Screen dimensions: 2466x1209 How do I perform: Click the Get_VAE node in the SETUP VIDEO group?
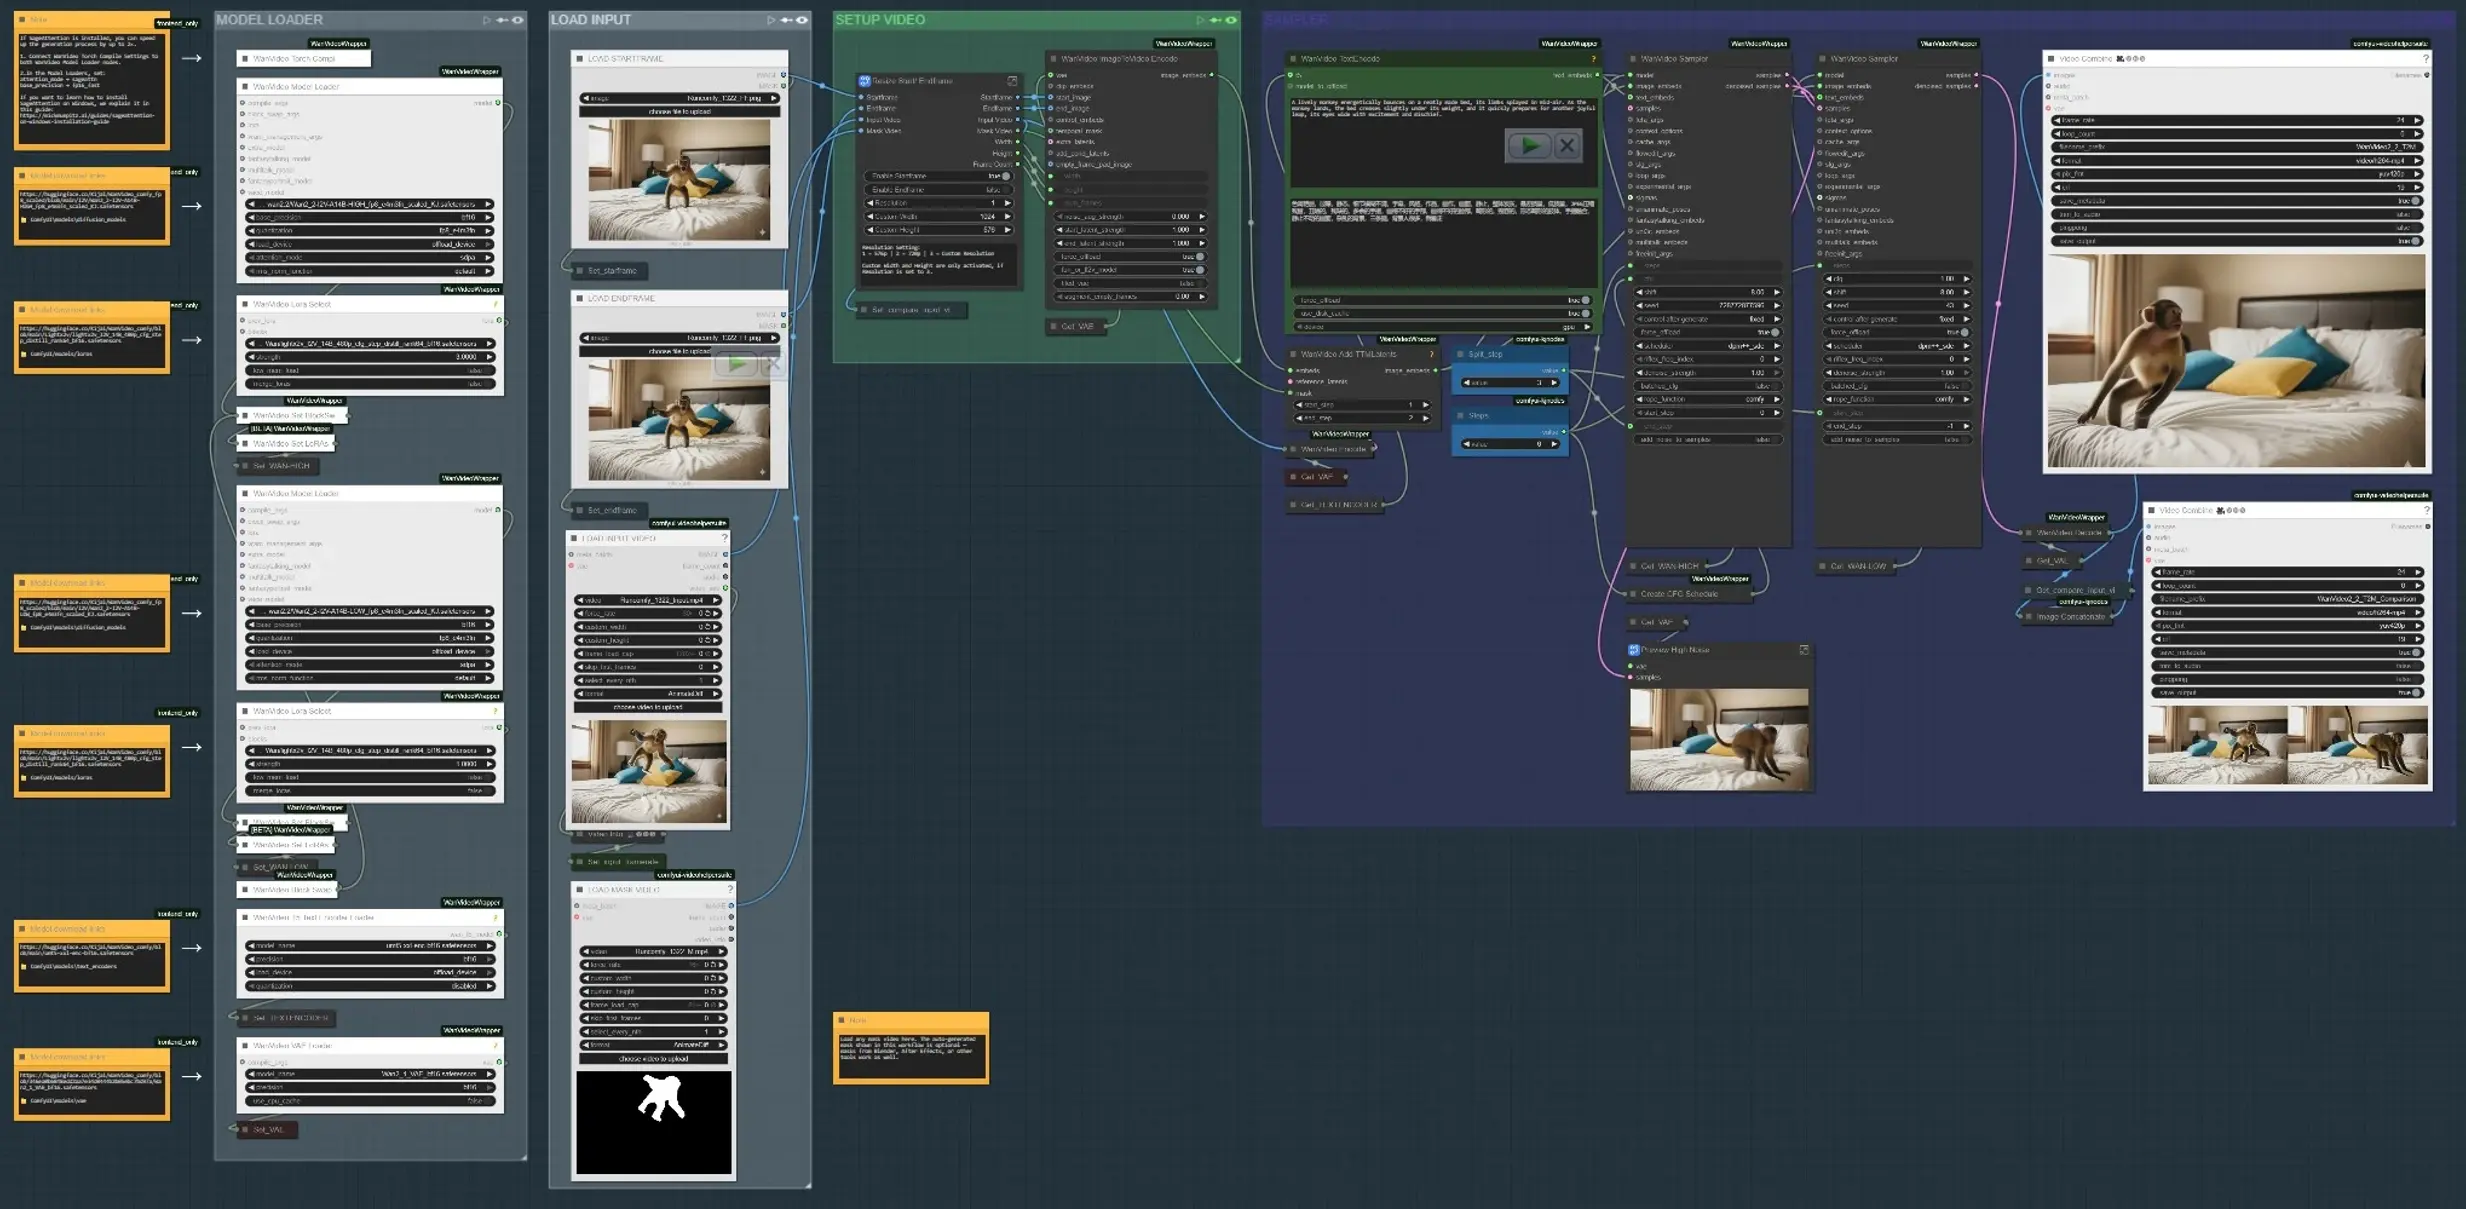tap(1077, 326)
